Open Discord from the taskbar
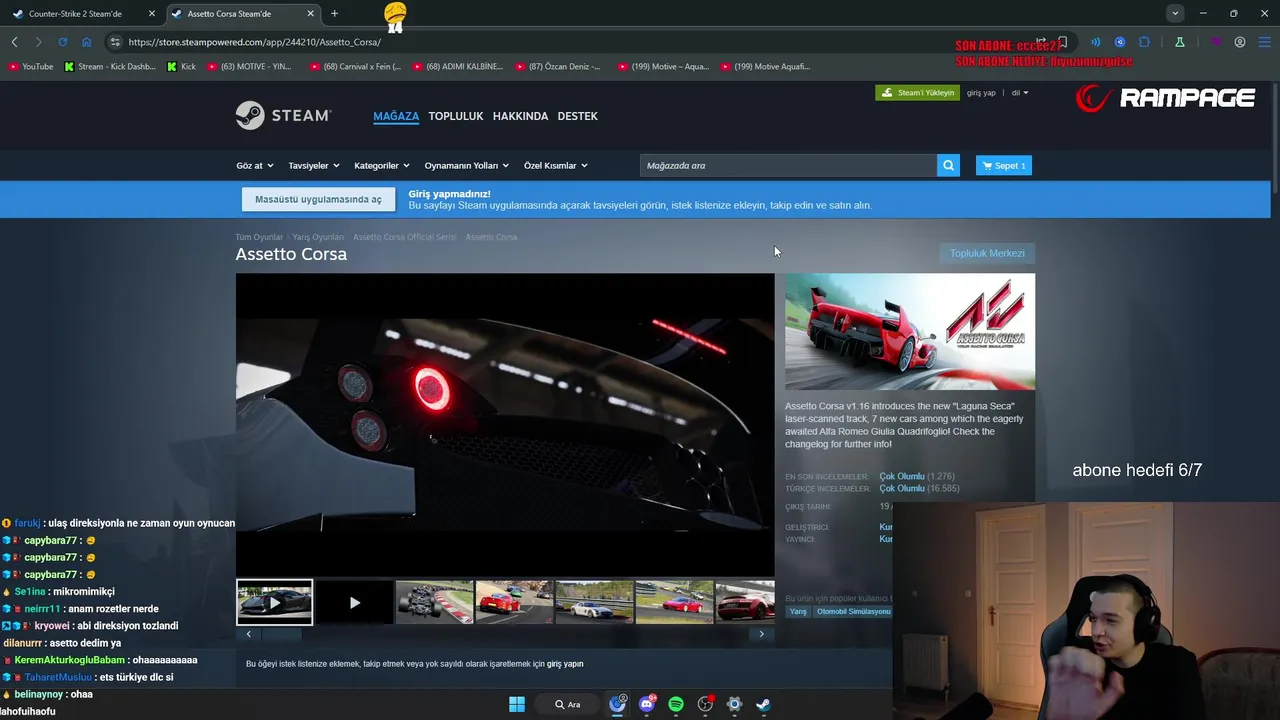 pyautogui.click(x=647, y=704)
